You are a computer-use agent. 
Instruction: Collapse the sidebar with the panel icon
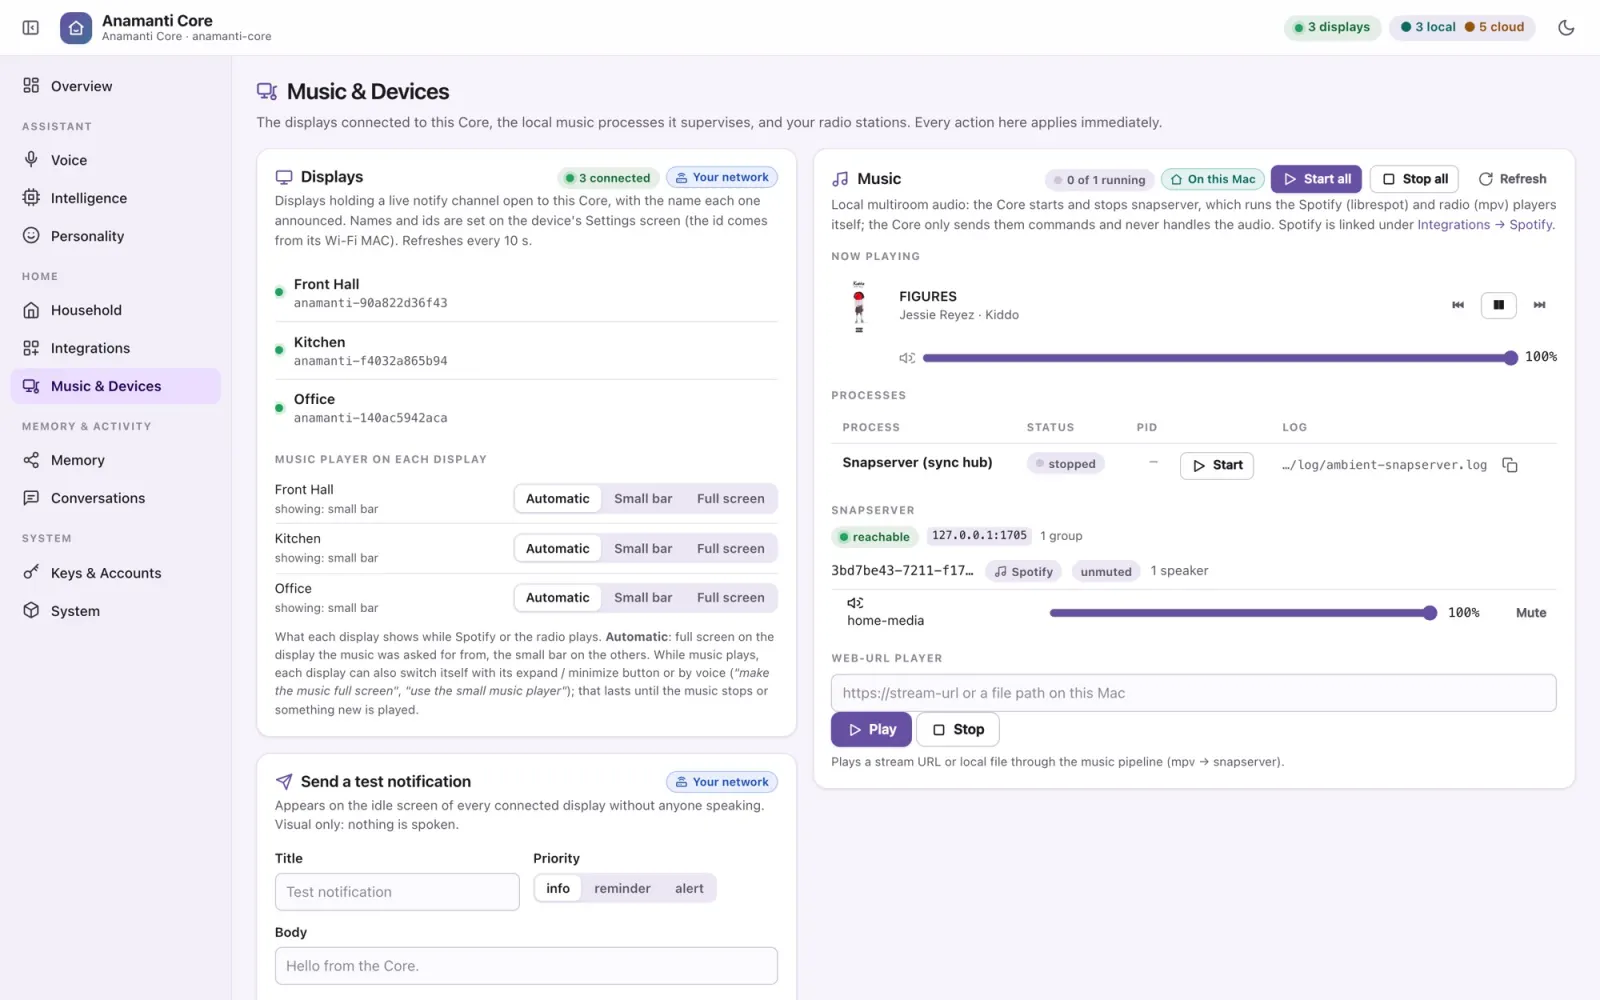click(x=31, y=28)
